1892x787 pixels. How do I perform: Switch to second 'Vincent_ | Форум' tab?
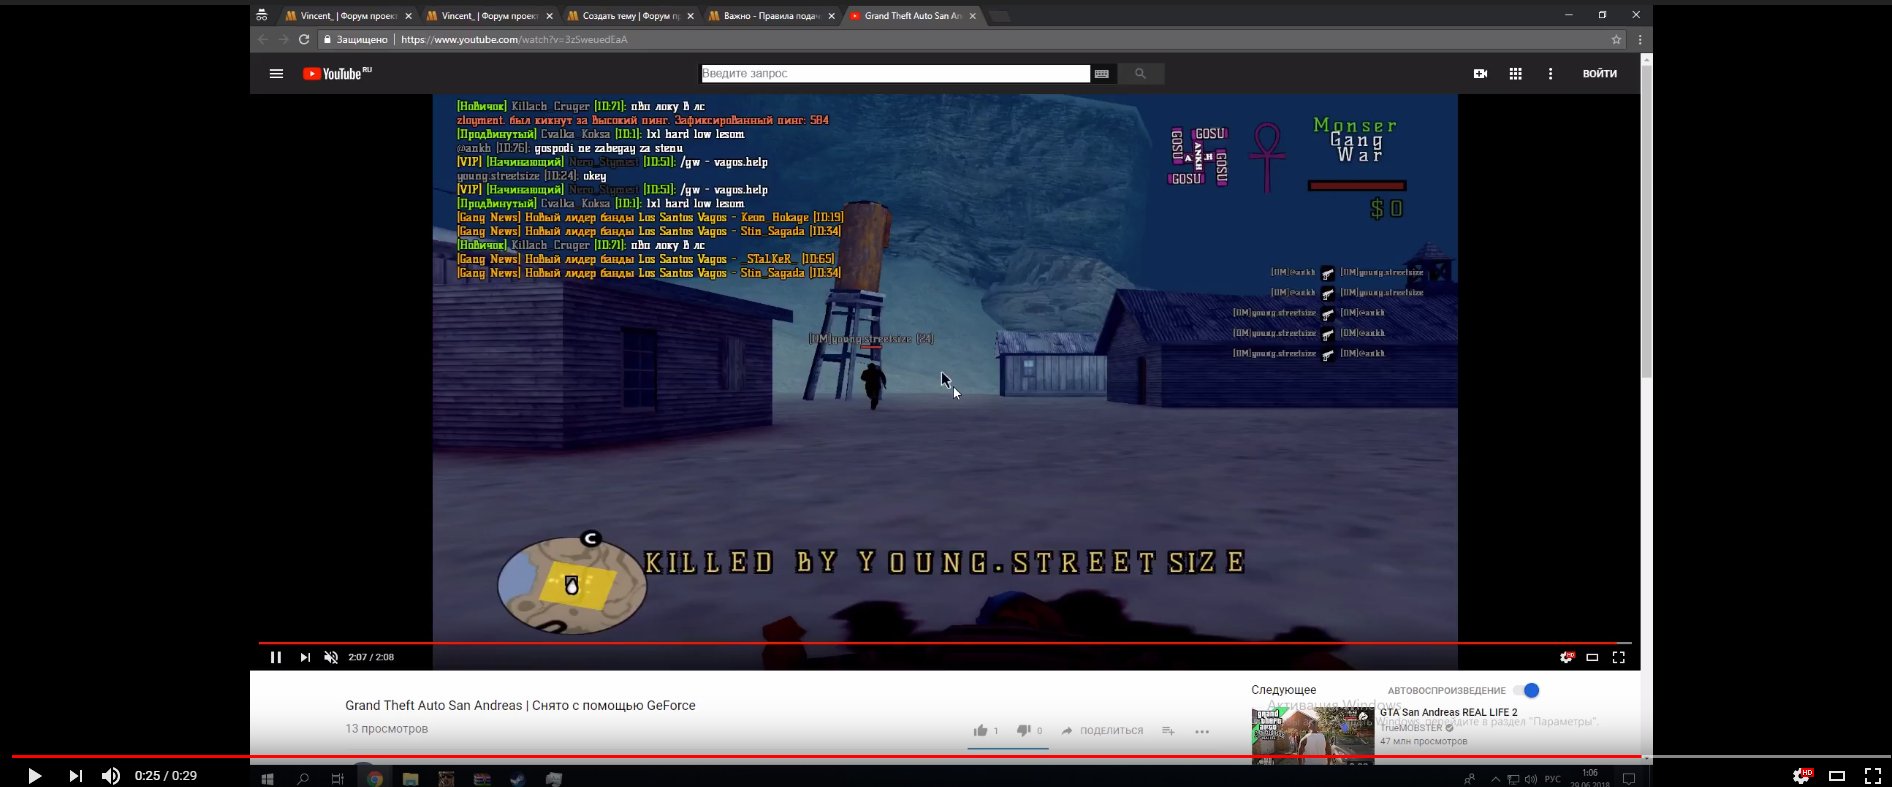pyautogui.click(x=488, y=16)
